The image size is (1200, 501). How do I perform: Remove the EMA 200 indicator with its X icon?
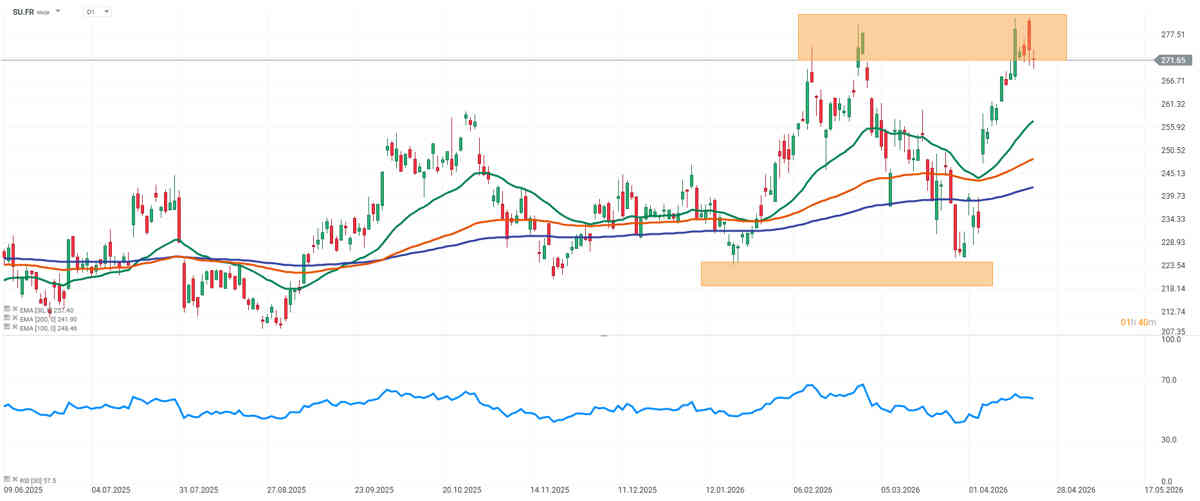click(14, 319)
